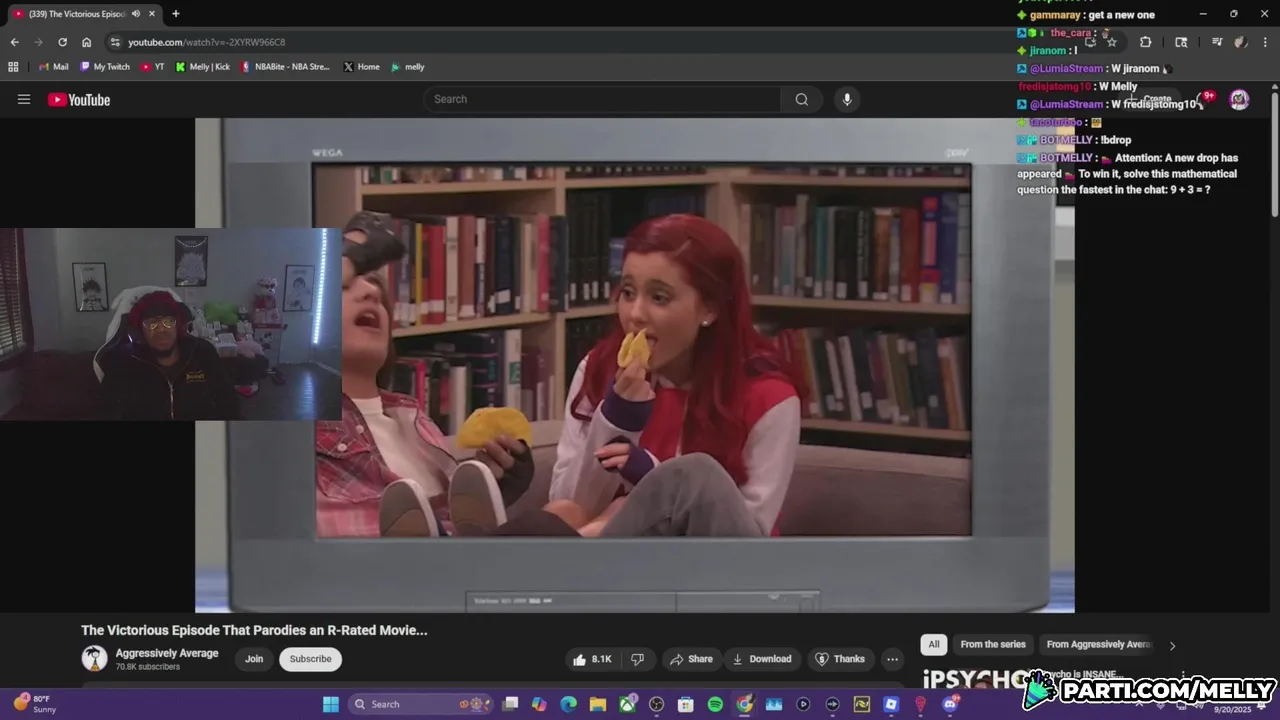Open Chrome media controls icon
1280x720 pixels.
[1216, 42]
